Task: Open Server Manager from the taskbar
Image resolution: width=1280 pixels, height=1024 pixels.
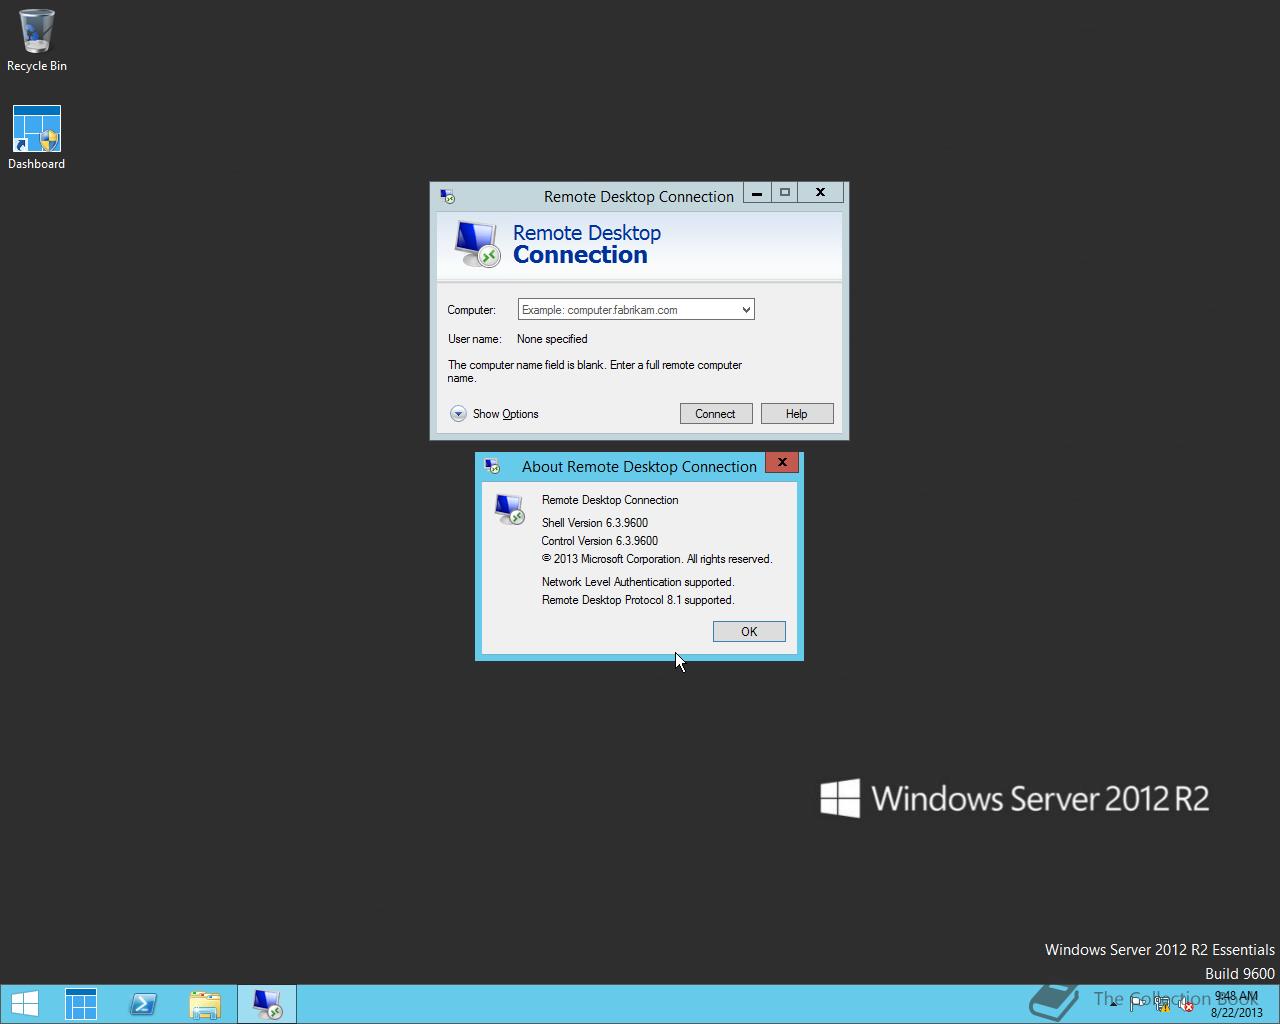Action: (x=81, y=1004)
